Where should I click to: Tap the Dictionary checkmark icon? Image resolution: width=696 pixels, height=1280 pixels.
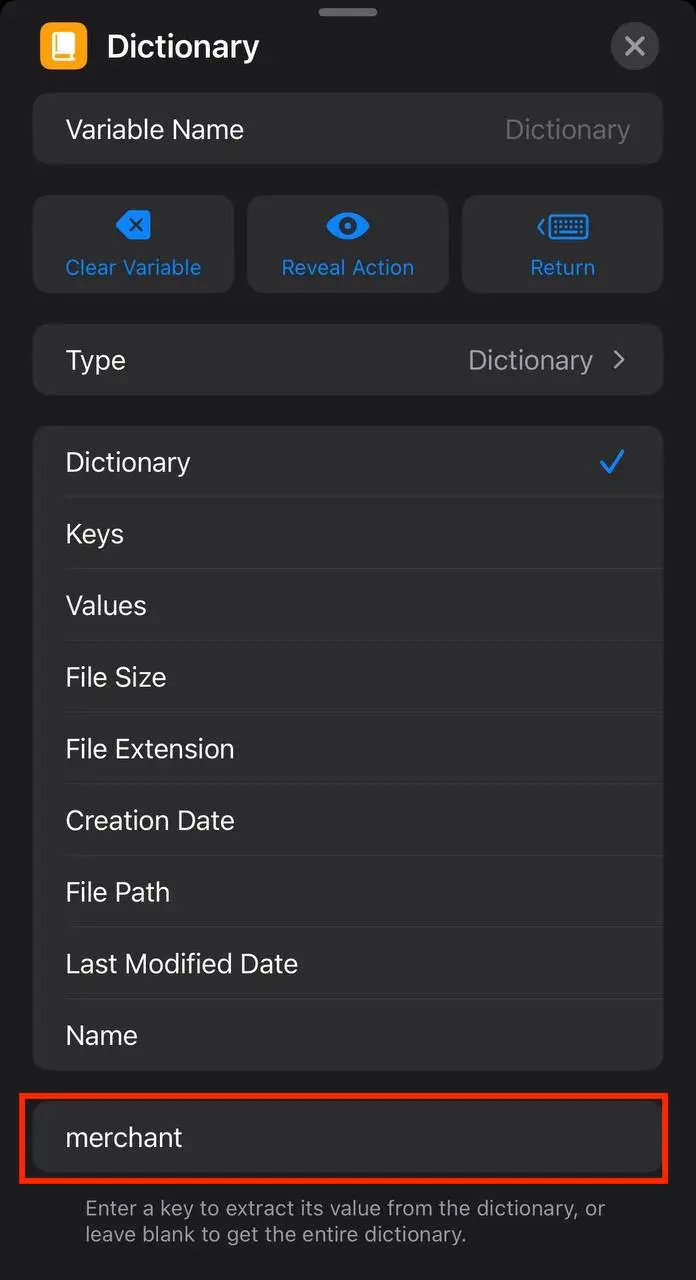(x=611, y=462)
